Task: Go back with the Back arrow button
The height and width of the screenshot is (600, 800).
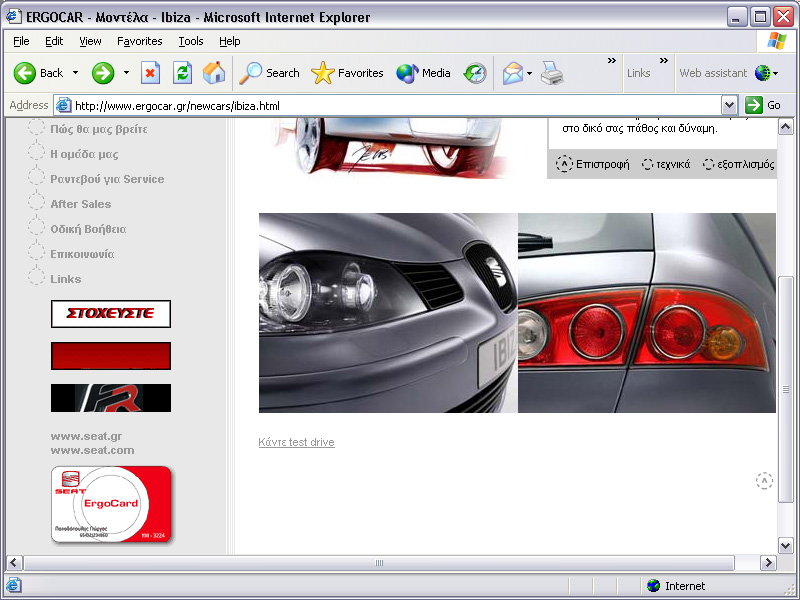Action: pyautogui.click(x=39, y=73)
